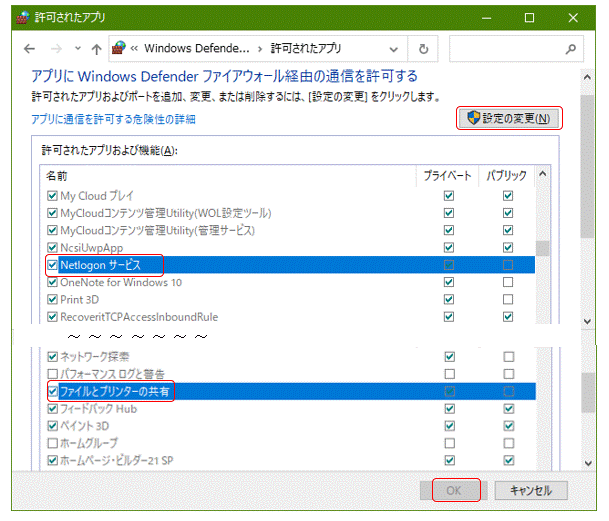
Task: Click title bar firewall app icon
Action: coord(23,17)
